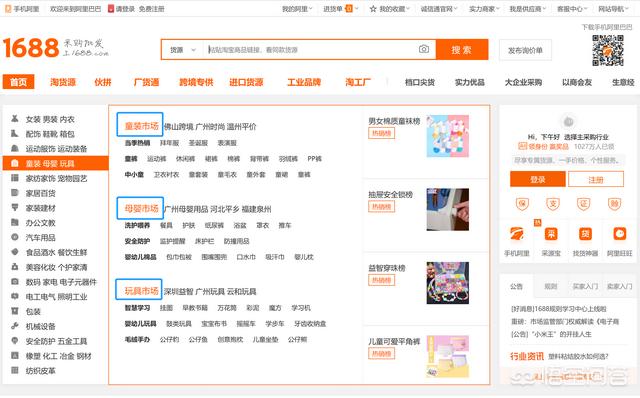The width and height of the screenshot is (640, 398).
Task: Click the camera image-search icon
Action: (x=424, y=49)
